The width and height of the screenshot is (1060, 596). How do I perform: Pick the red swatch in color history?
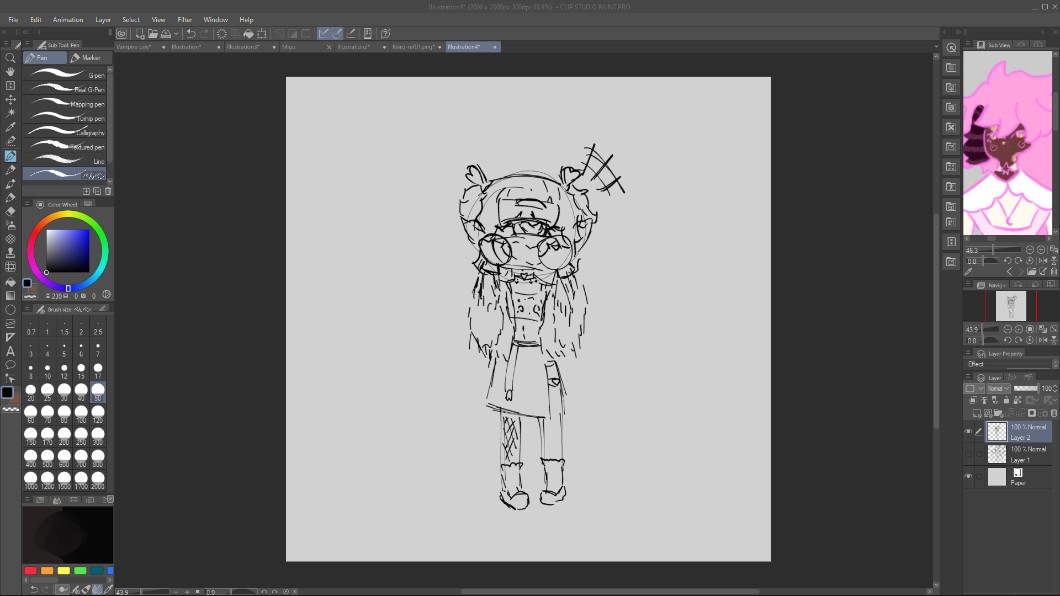30,571
